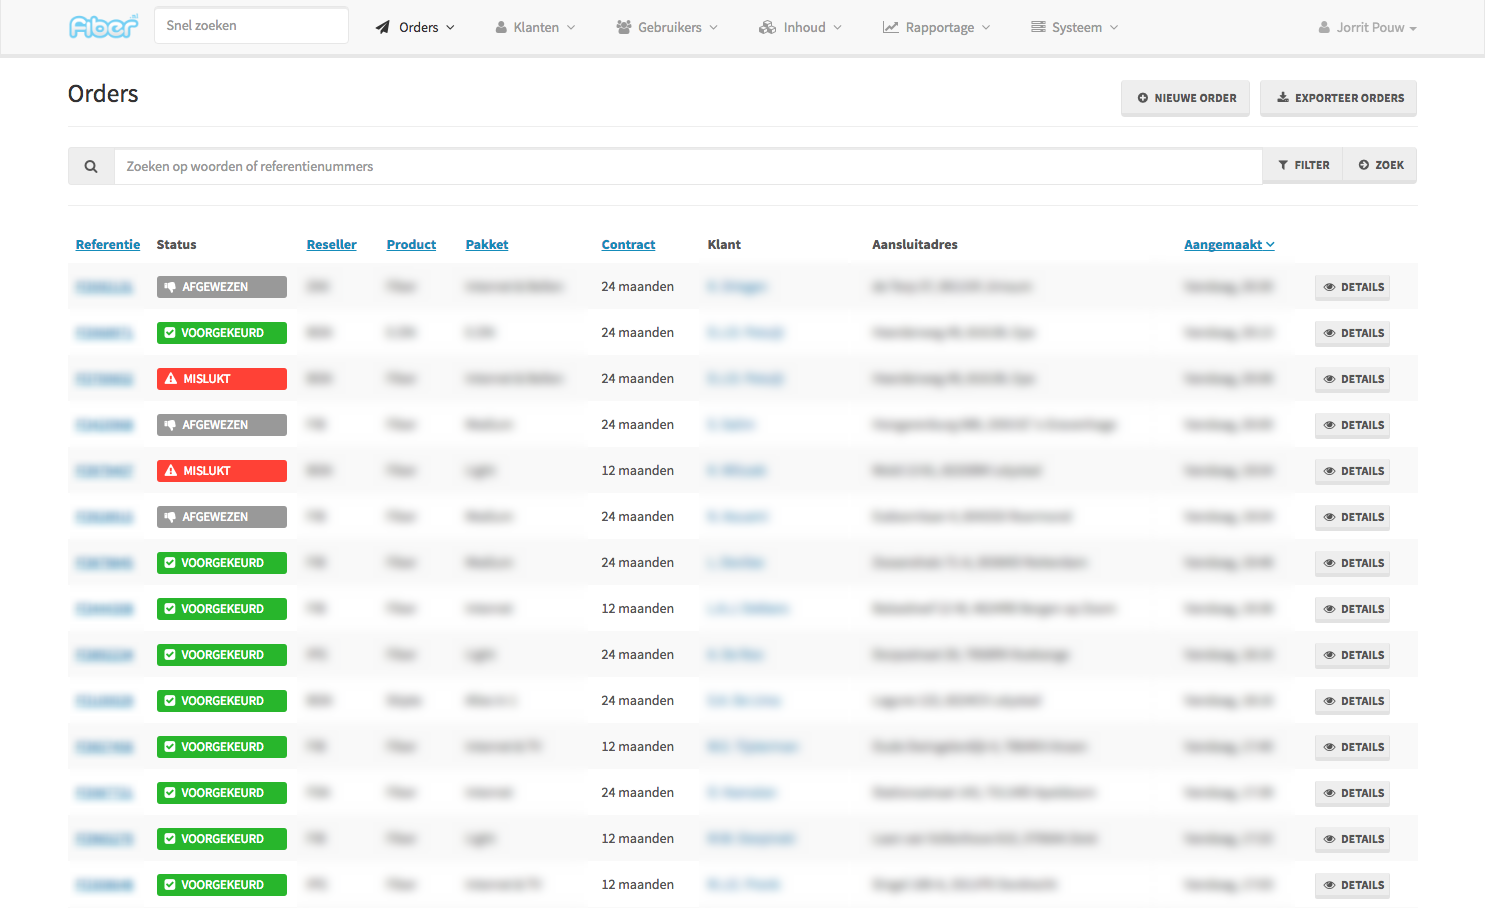Screen dimensions: 1485x908
Task: Open the Orders menu
Action: pyautogui.click(x=415, y=27)
